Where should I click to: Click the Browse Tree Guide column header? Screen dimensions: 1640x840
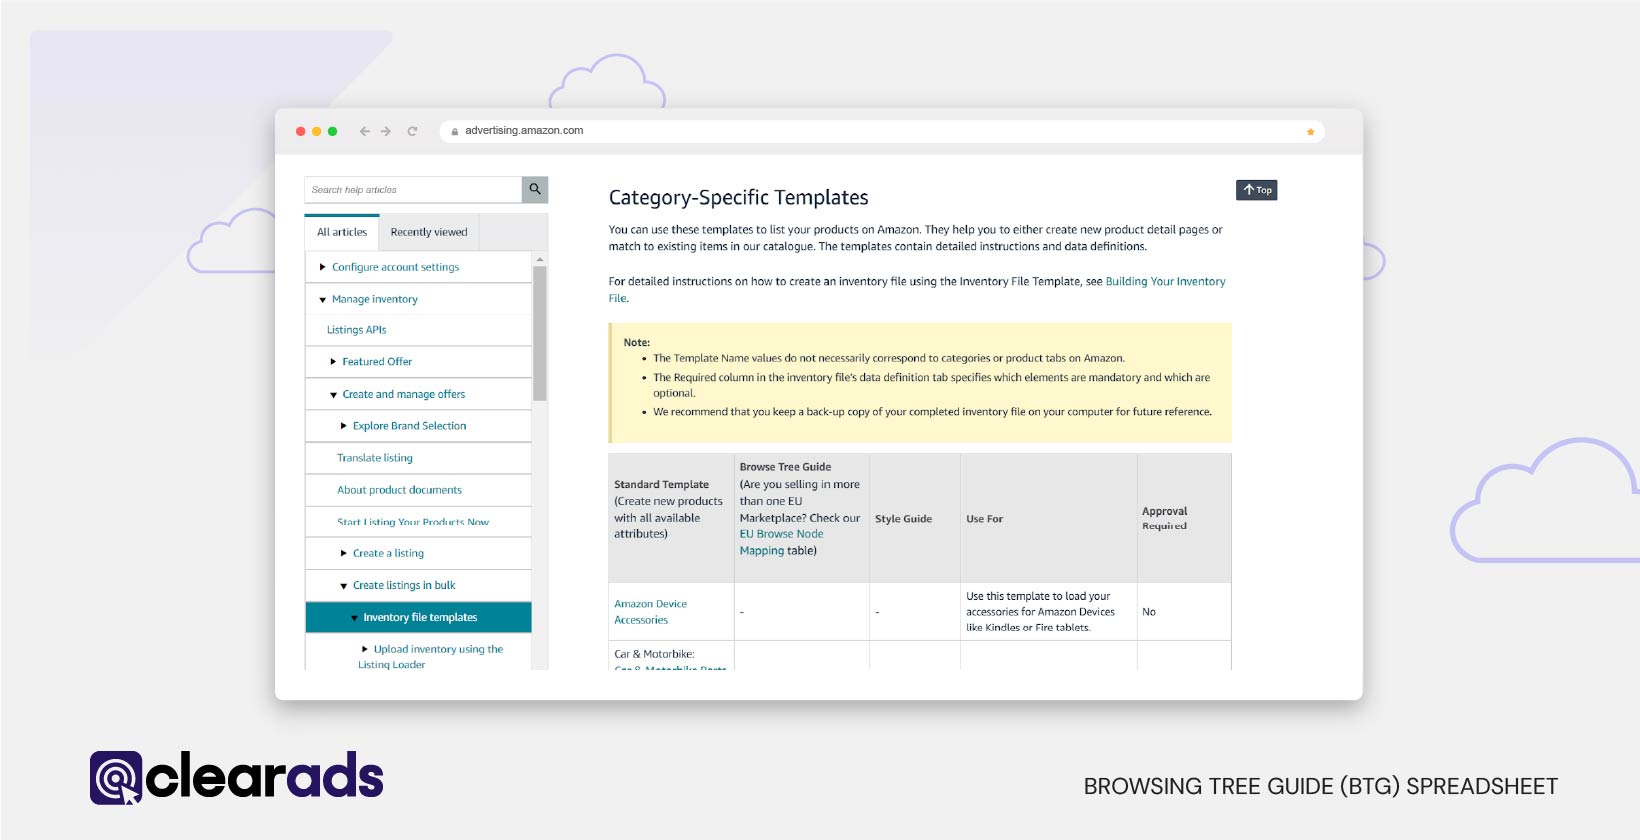pyautogui.click(x=802, y=518)
